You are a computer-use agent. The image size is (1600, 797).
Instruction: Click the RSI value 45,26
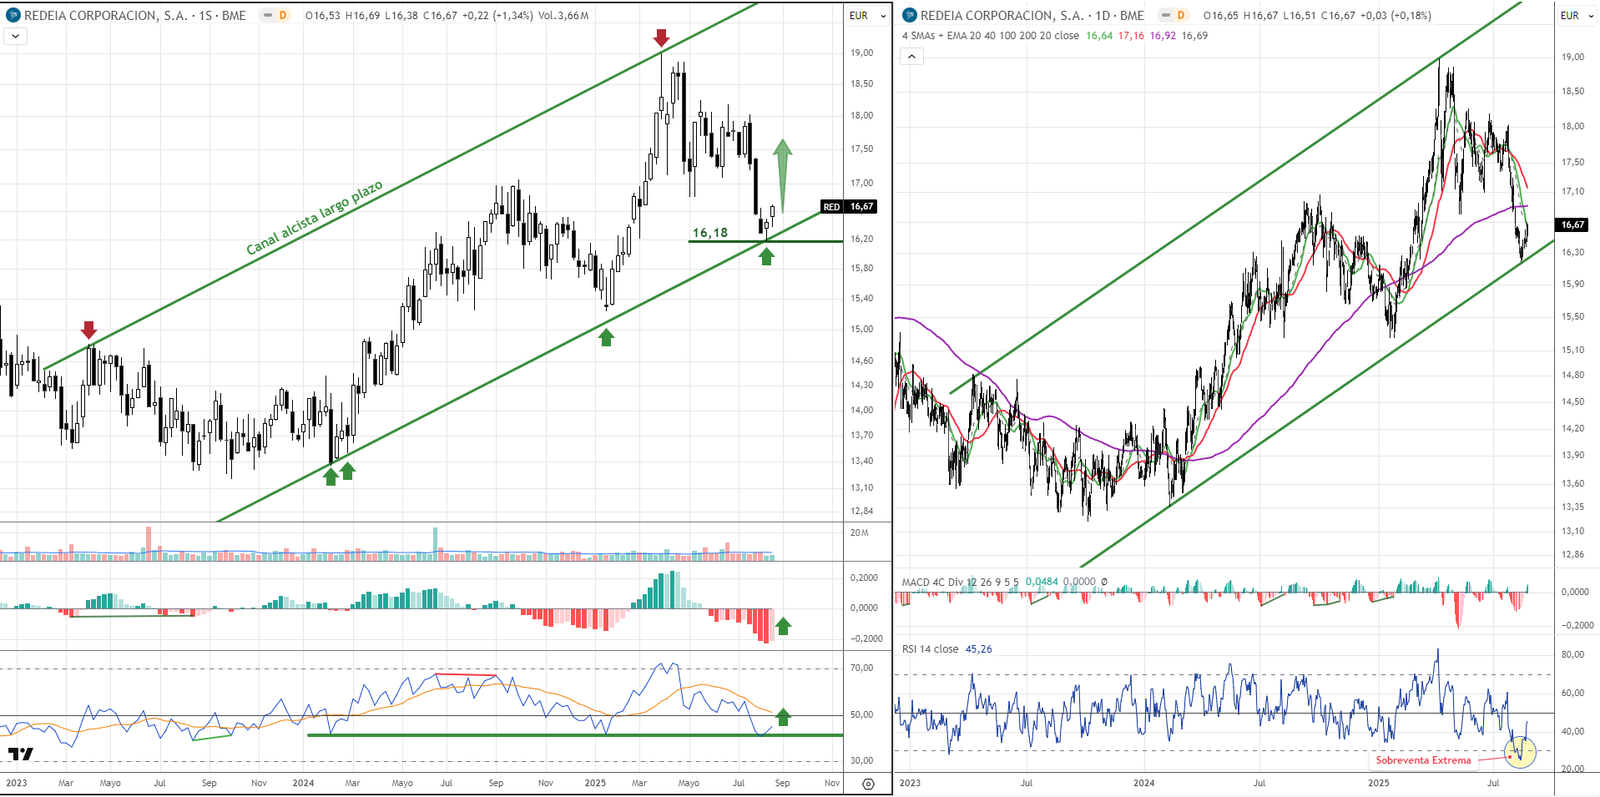click(979, 649)
